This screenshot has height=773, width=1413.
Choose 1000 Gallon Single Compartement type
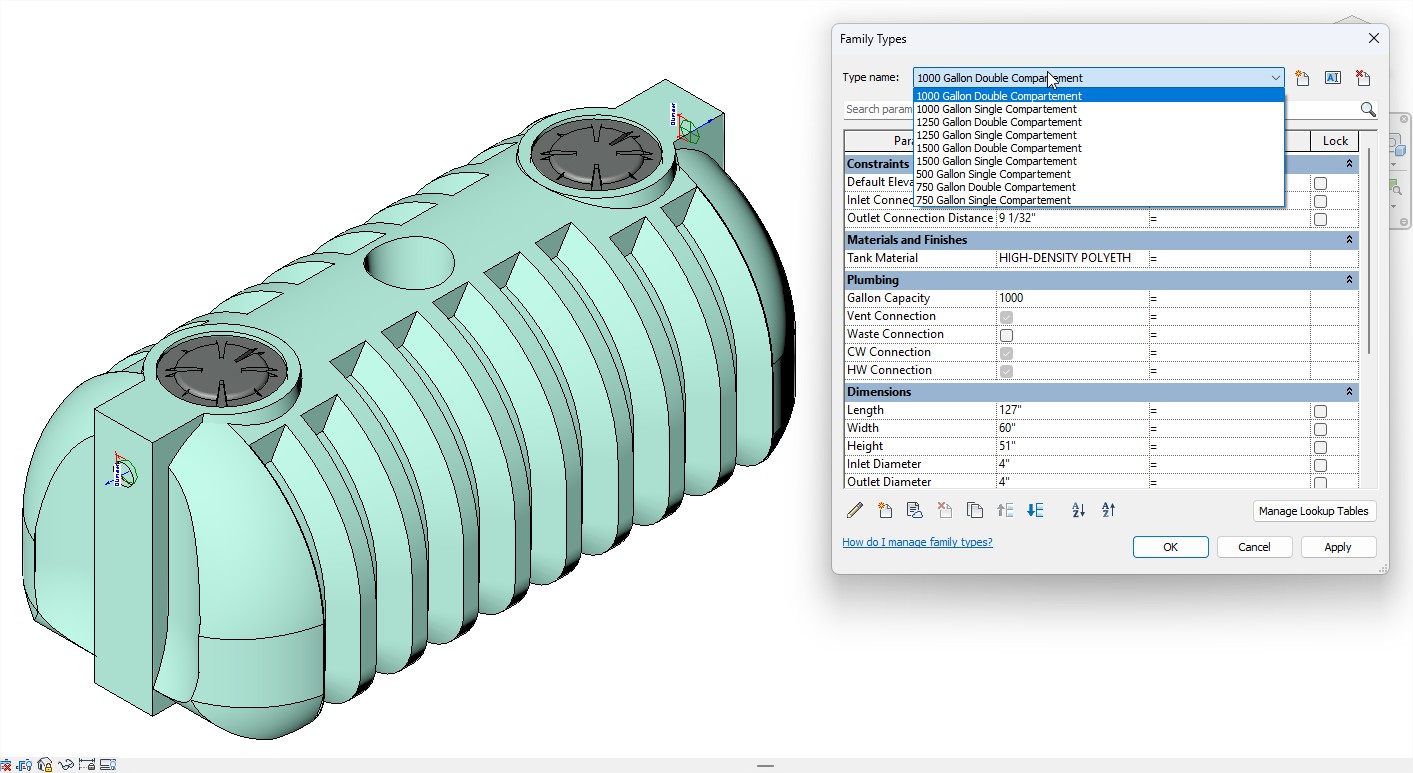[x=1098, y=109]
